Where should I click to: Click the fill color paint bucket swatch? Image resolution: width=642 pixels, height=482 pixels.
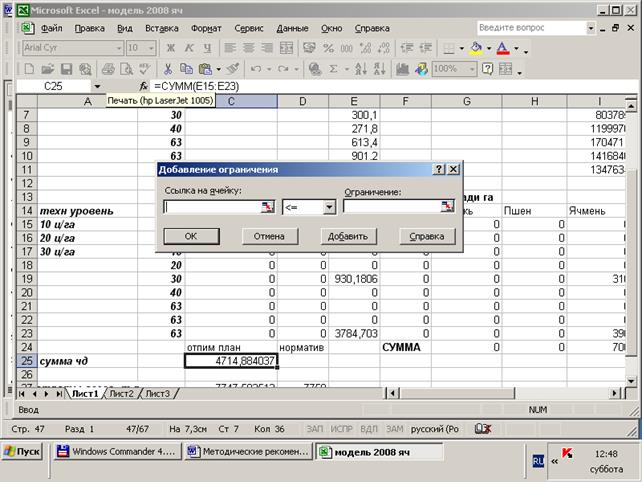[475, 48]
